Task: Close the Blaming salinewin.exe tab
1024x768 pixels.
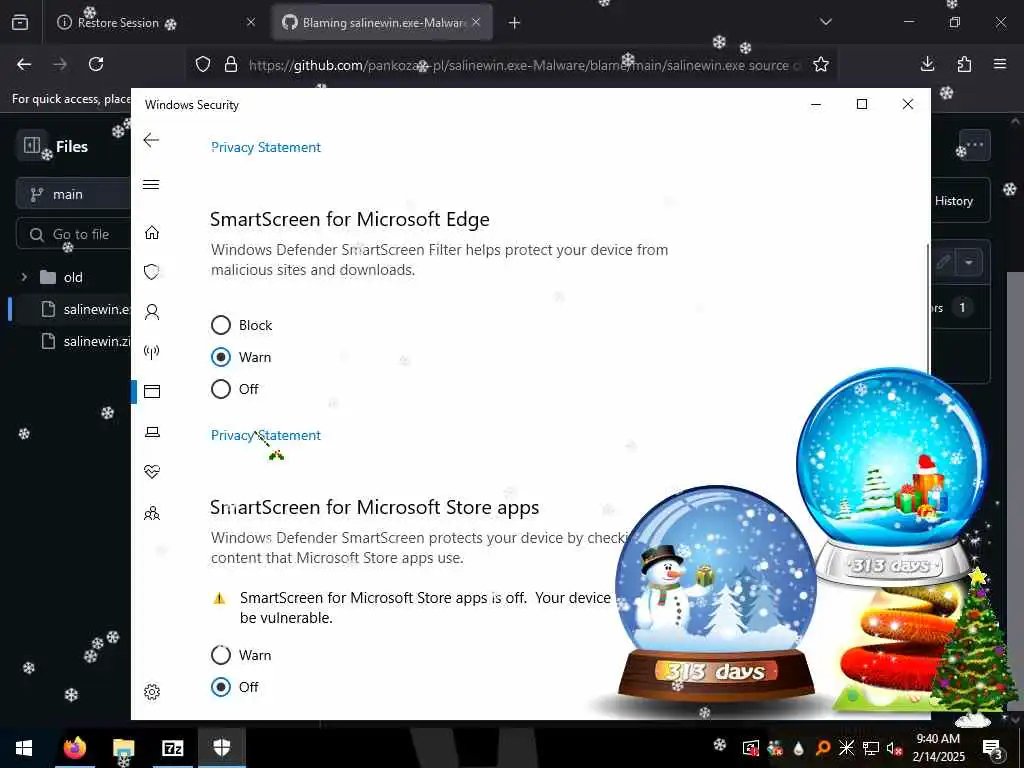Action: [476, 23]
